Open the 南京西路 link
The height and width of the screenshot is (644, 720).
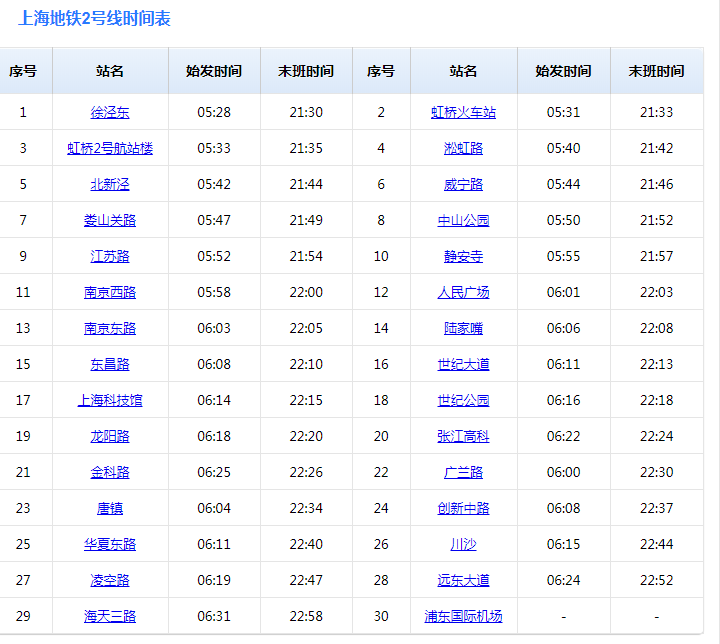110,292
